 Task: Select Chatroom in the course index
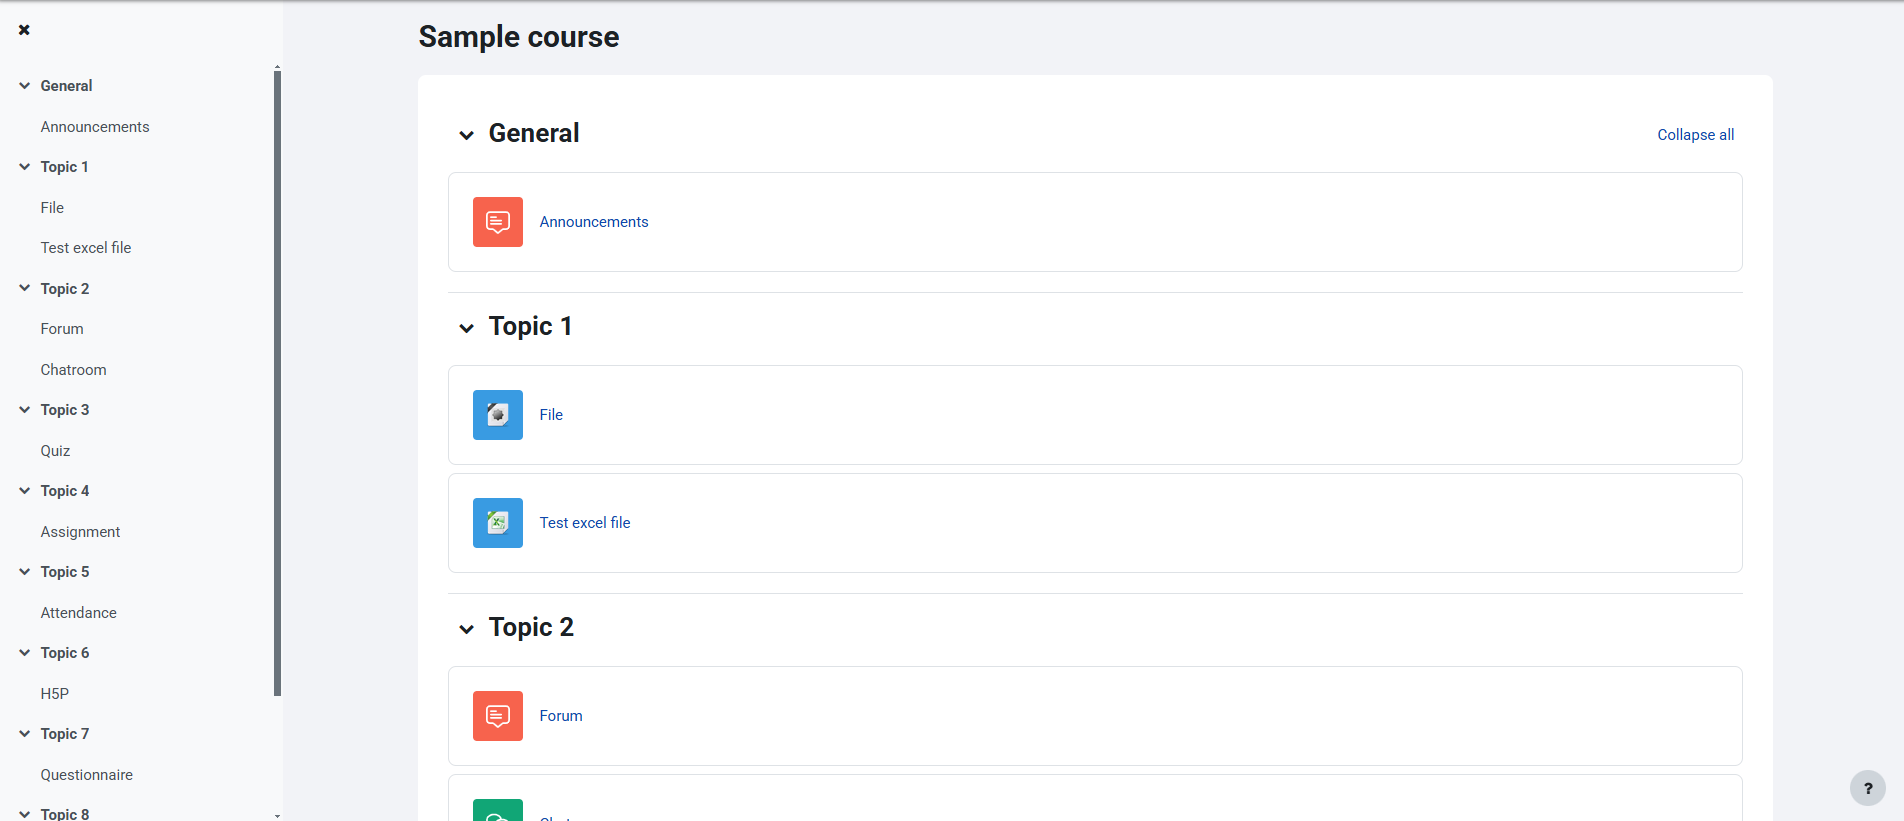pyautogui.click(x=73, y=370)
